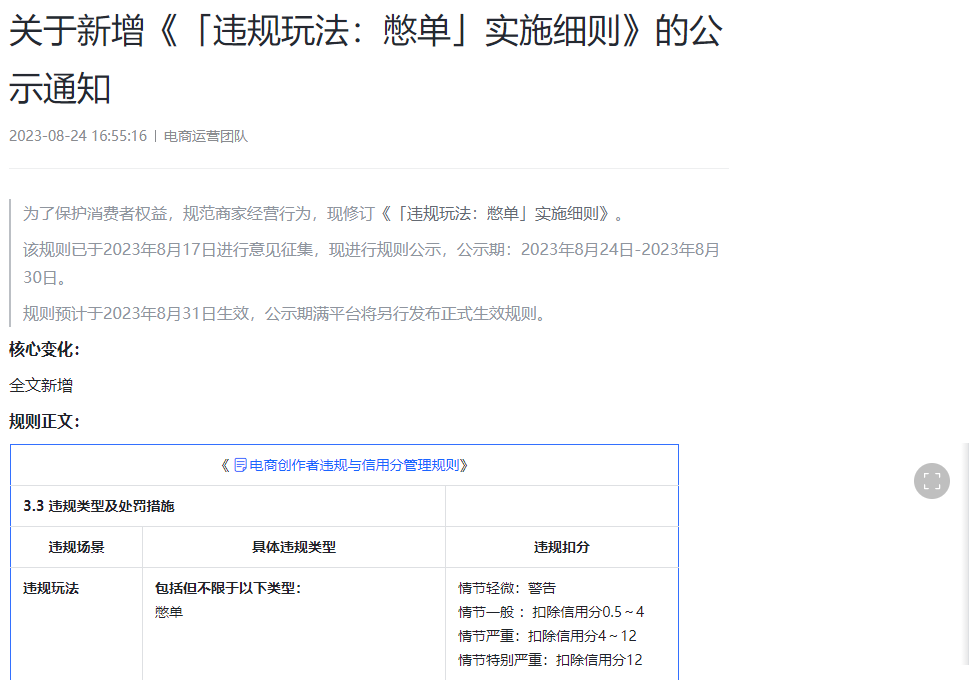Image resolution: width=978 pixels, height=684 pixels.
Task: Click the 情节轻微：警告 penalty line
Action: click(x=507, y=588)
